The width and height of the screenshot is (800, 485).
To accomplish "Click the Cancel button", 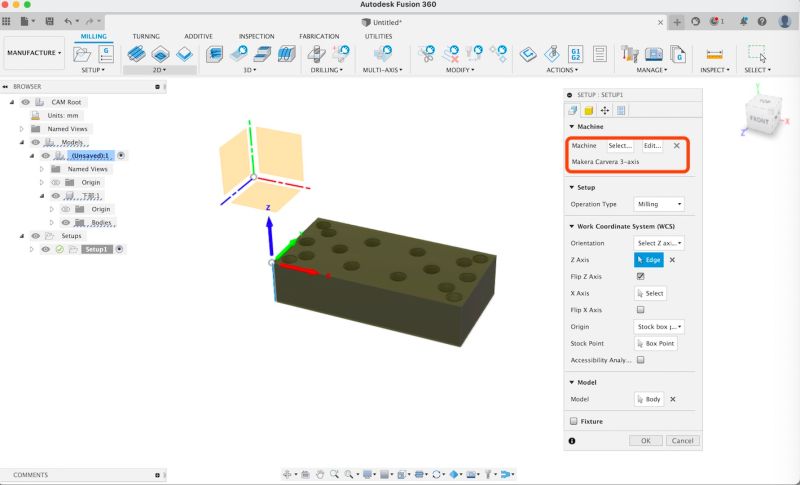I will tap(682, 441).
